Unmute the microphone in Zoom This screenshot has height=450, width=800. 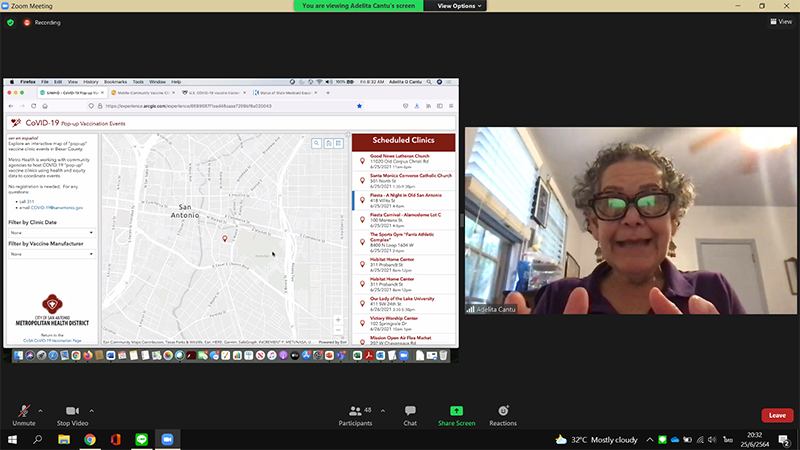tap(23, 415)
